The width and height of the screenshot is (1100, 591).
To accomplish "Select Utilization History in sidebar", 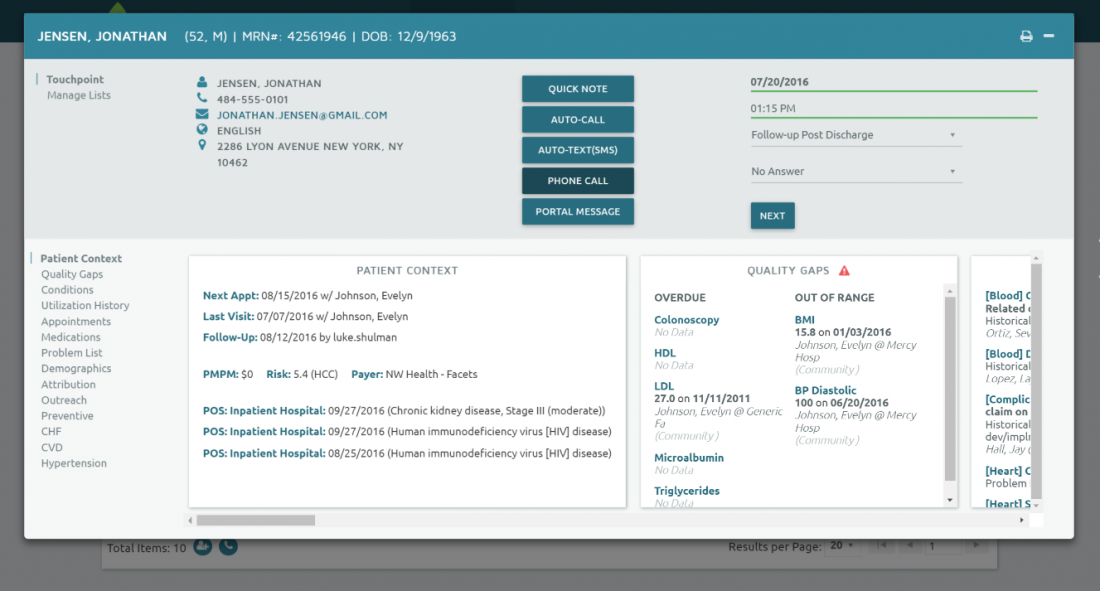I will [85, 305].
